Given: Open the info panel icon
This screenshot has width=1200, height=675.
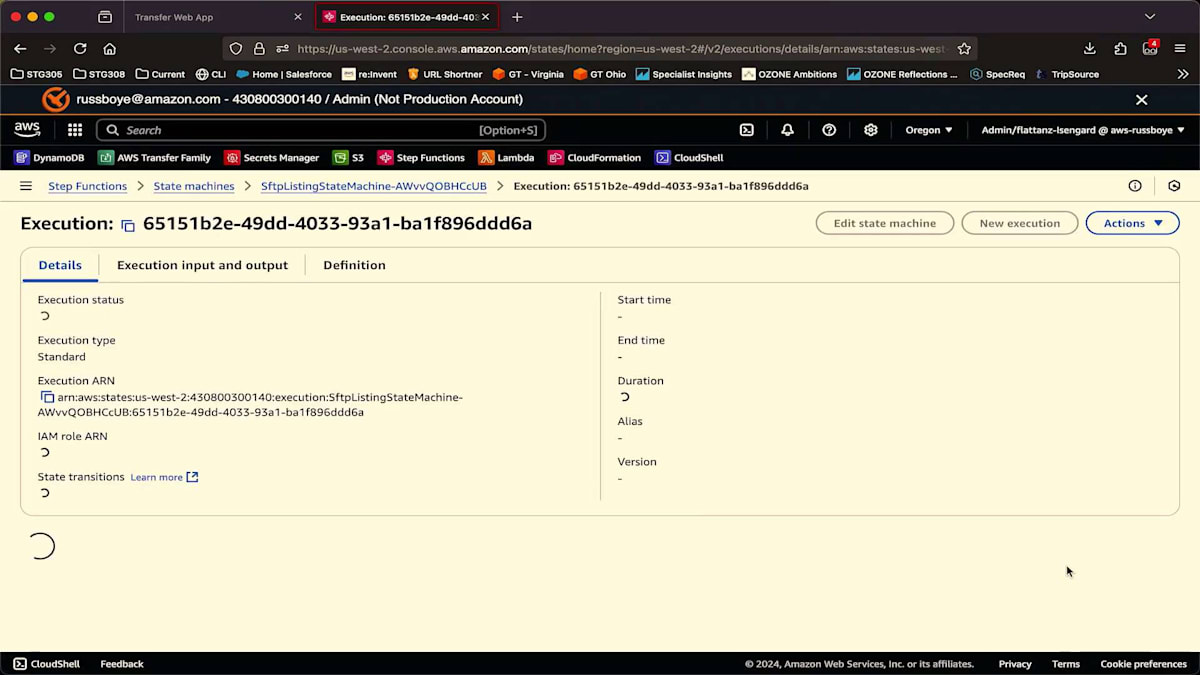Looking at the screenshot, I should [x=1135, y=186].
